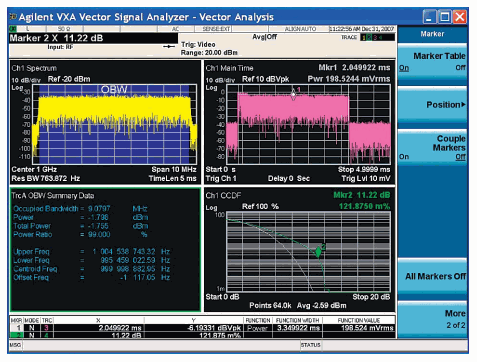Select marker 2 row in marker table

(x=203, y=335)
